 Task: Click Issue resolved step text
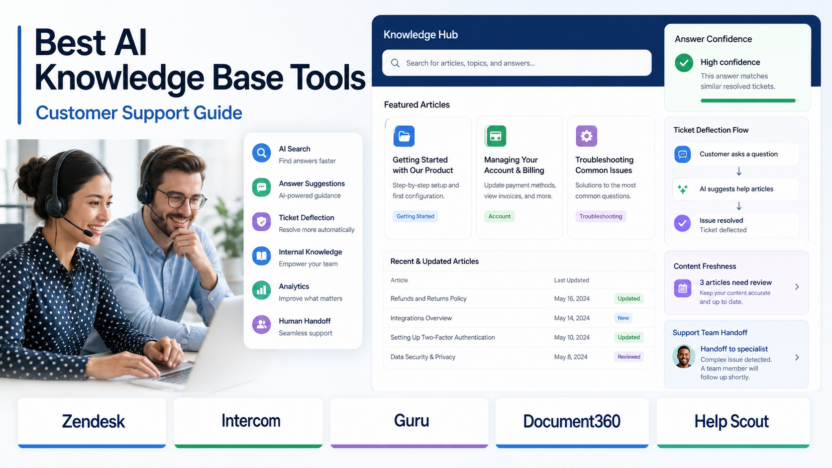pyautogui.click(x=721, y=220)
